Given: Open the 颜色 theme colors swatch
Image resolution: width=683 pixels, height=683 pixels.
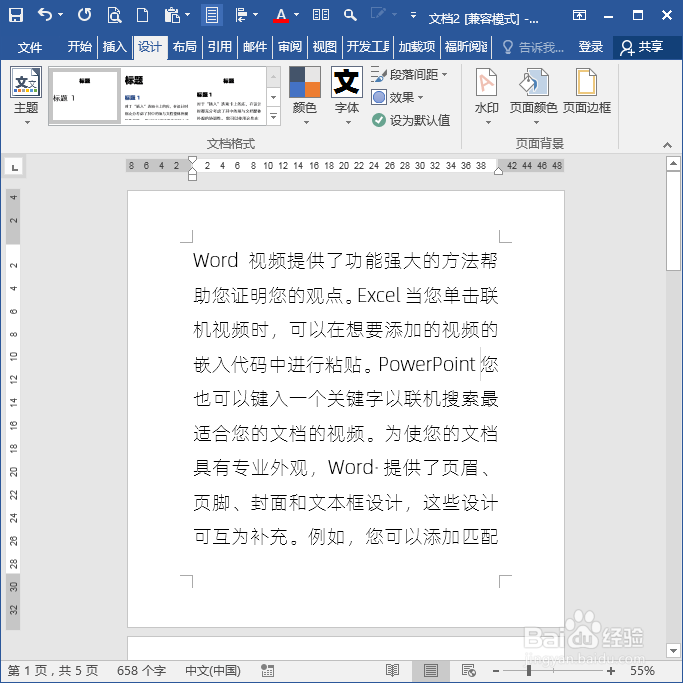Looking at the screenshot, I should point(305,96).
